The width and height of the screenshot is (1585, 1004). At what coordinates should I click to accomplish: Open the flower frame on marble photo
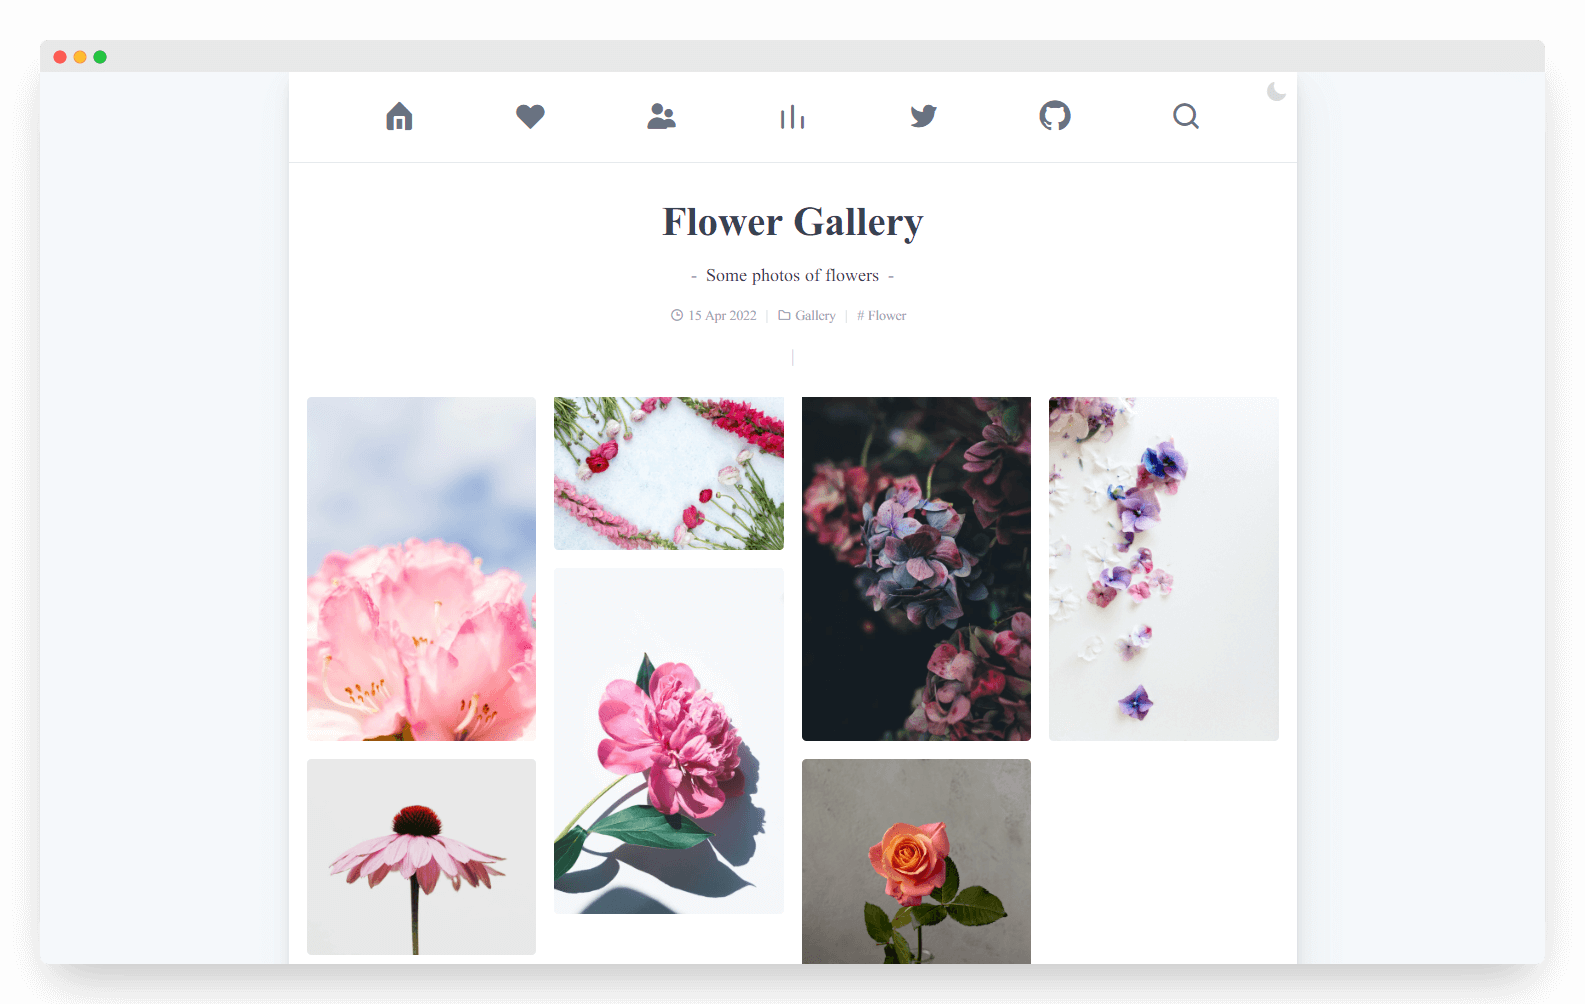[x=669, y=473]
